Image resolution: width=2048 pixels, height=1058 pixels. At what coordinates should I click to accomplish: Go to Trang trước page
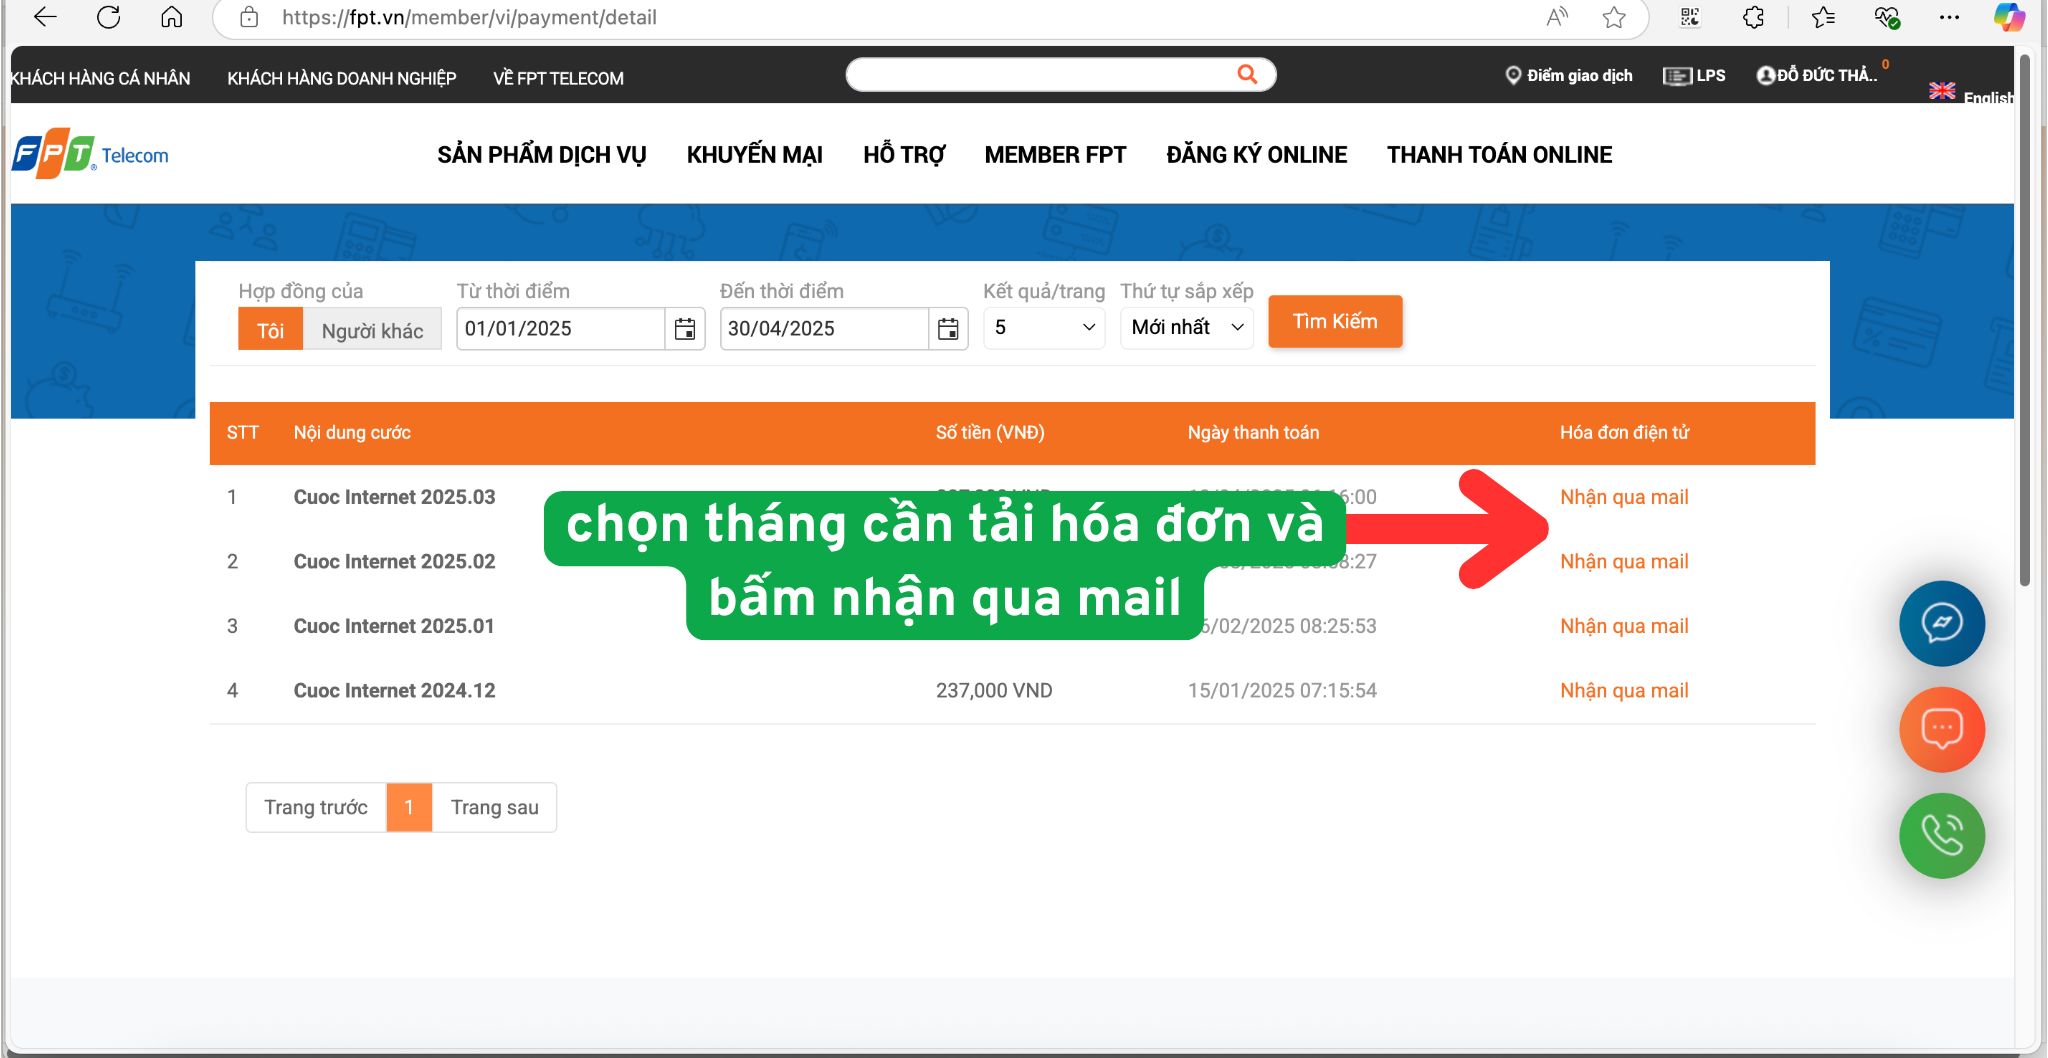point(316,807)
